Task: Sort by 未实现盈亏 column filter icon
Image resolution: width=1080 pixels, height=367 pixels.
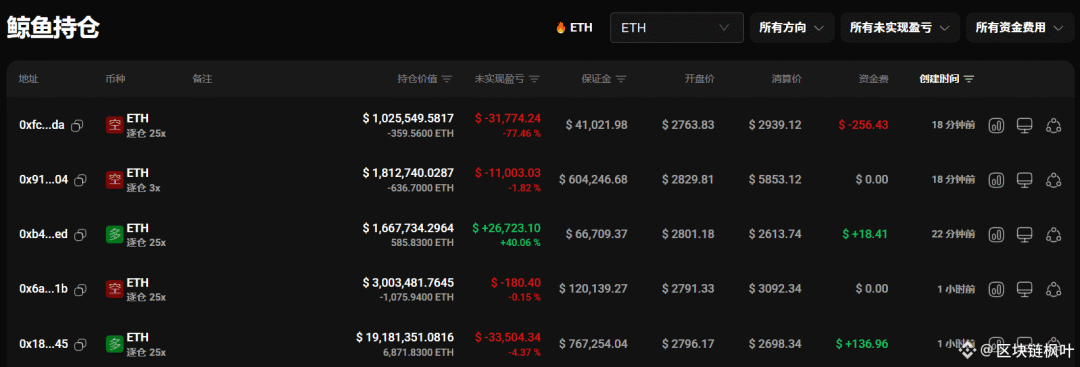Action: pyautogui.click(x=534, y=79)
